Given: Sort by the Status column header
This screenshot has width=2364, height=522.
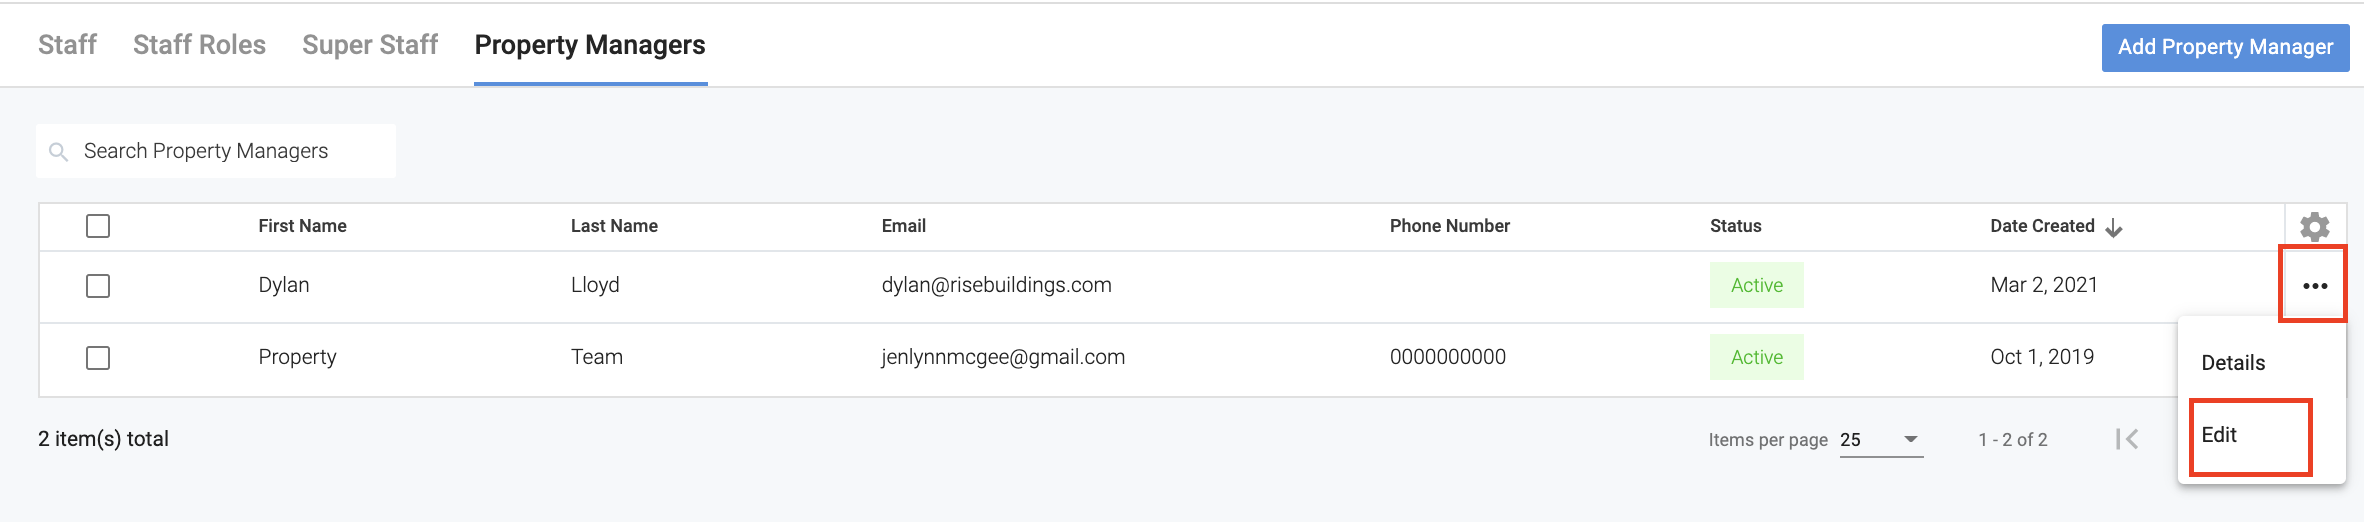Looking at the screenshot, I should point(1735,226).
